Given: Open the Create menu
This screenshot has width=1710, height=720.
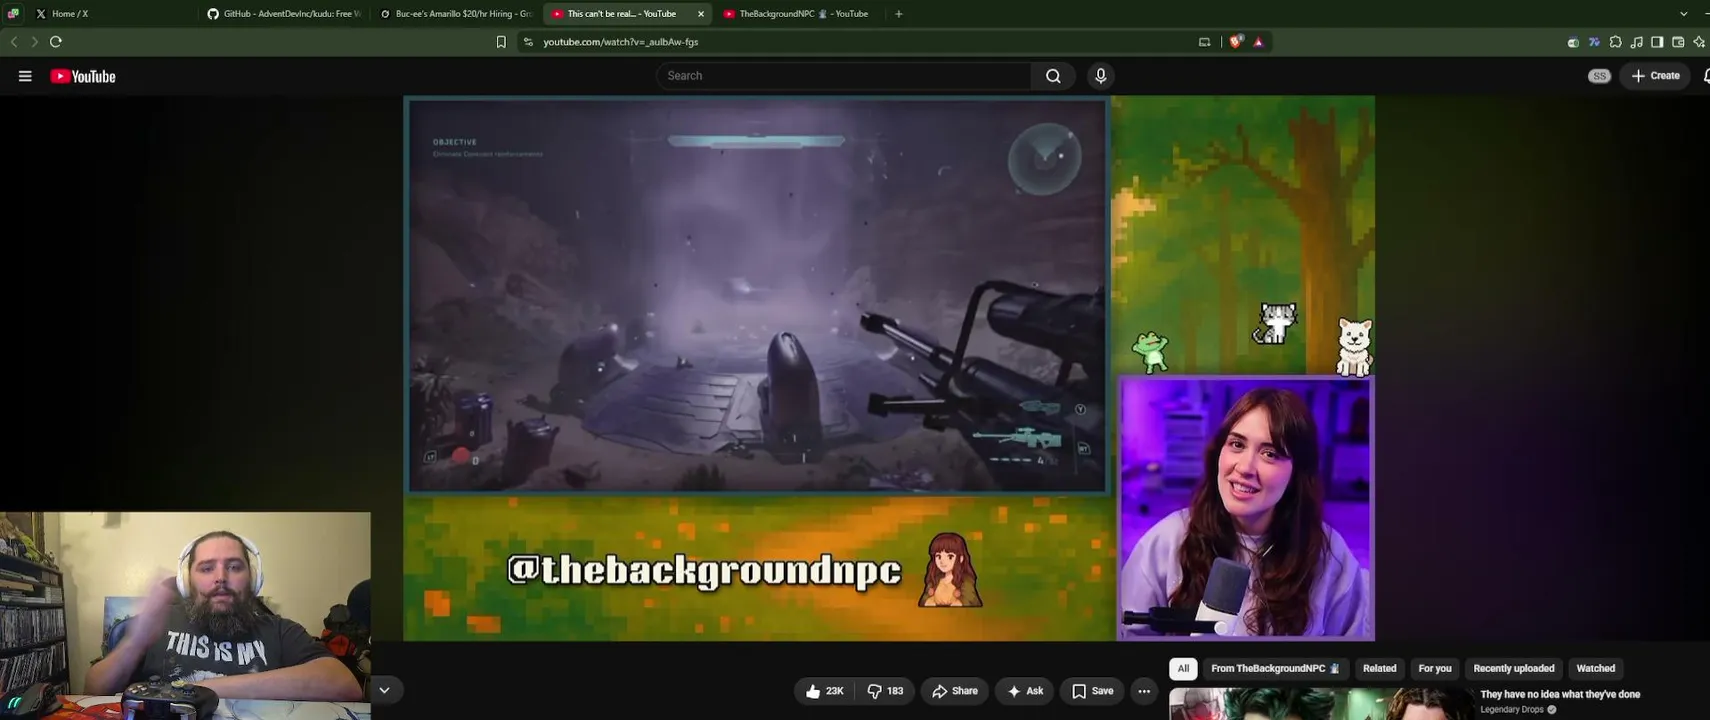Looking at the screenshot, I should pos(1656,76).
